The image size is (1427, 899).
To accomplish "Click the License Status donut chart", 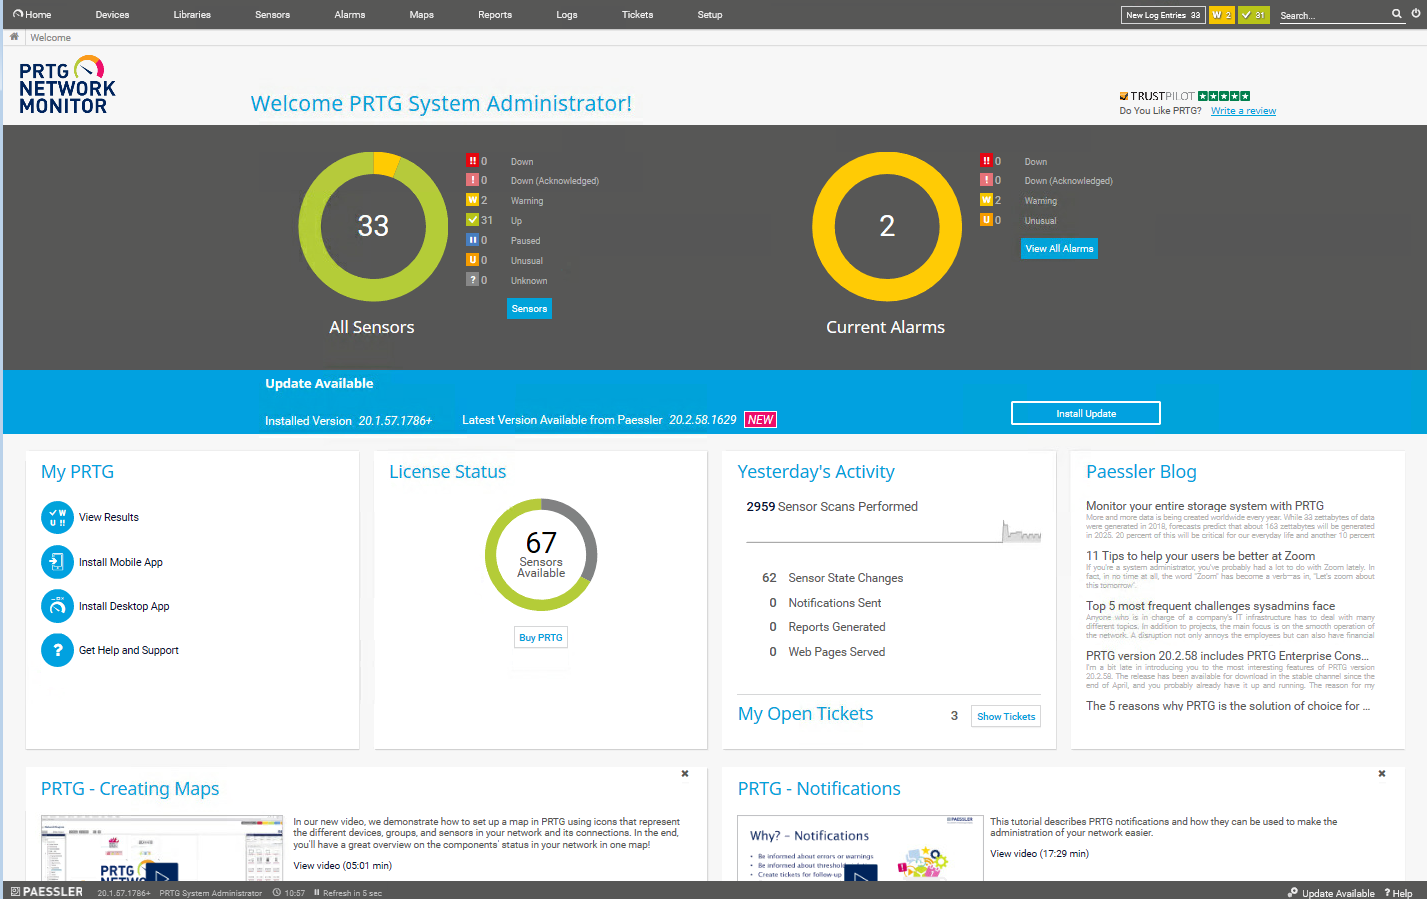I will [541, 555].
